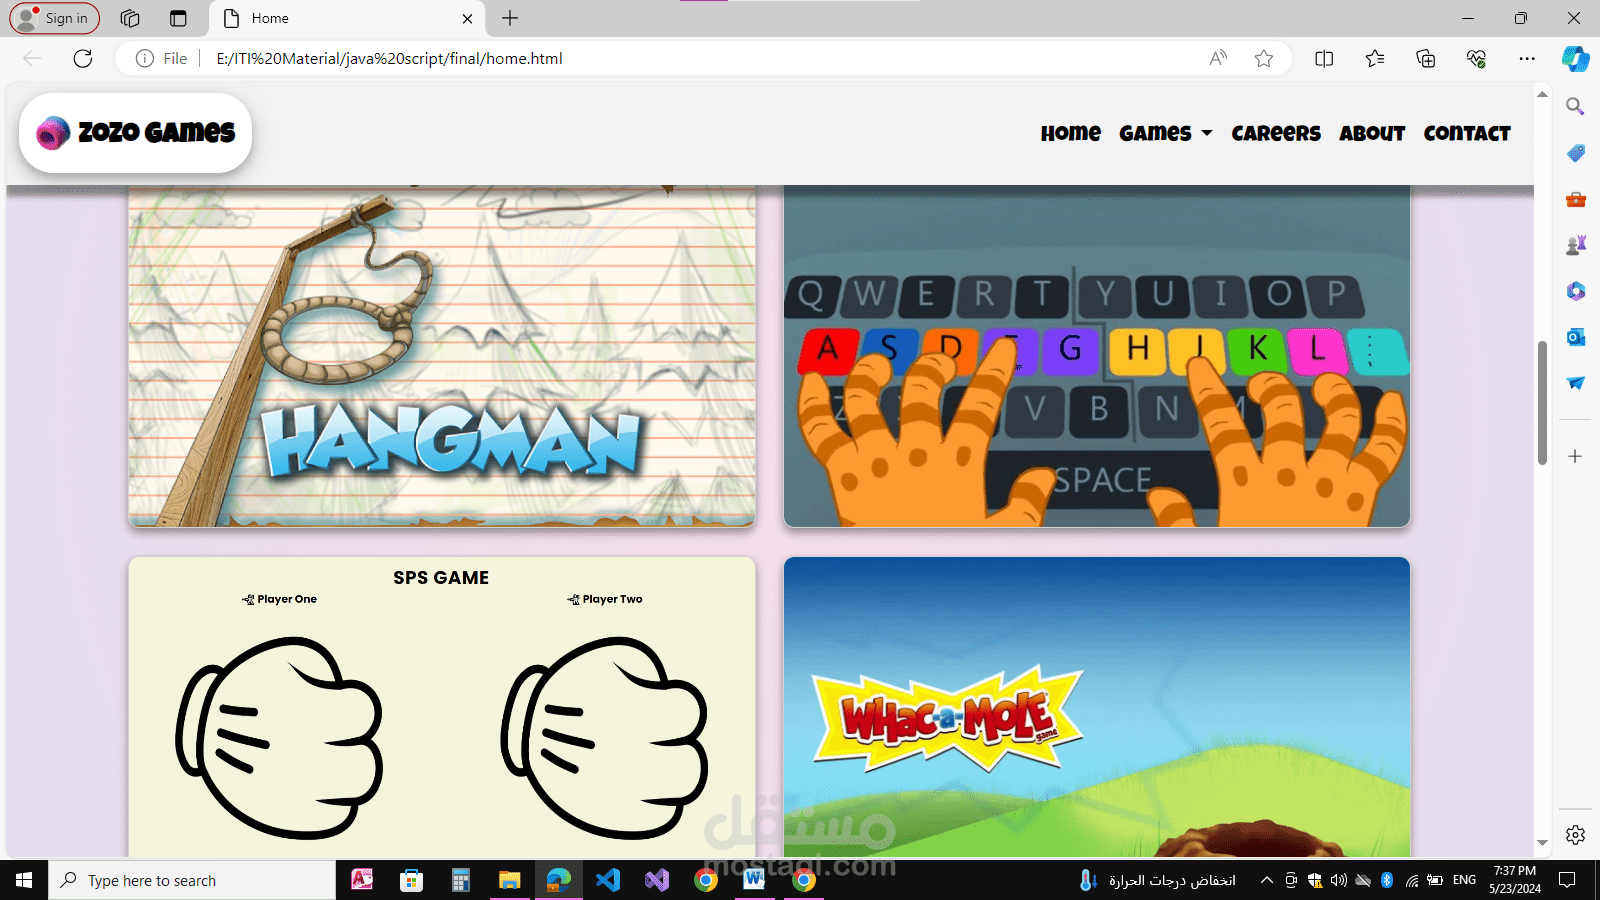Add a sidebar app with plus

(1575, 456)
